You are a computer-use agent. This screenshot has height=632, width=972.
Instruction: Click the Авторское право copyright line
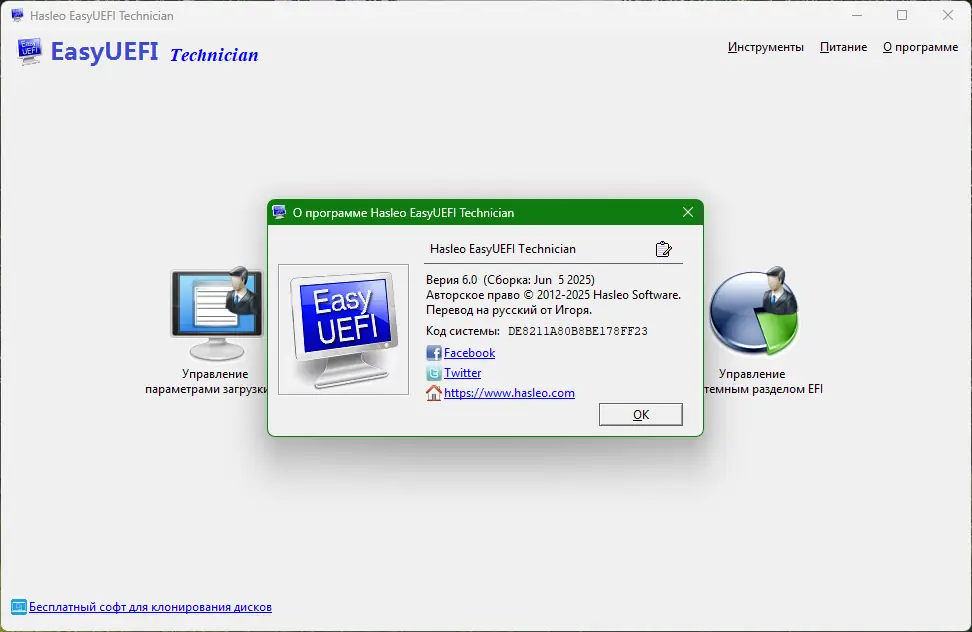click(x=553, y=295)
